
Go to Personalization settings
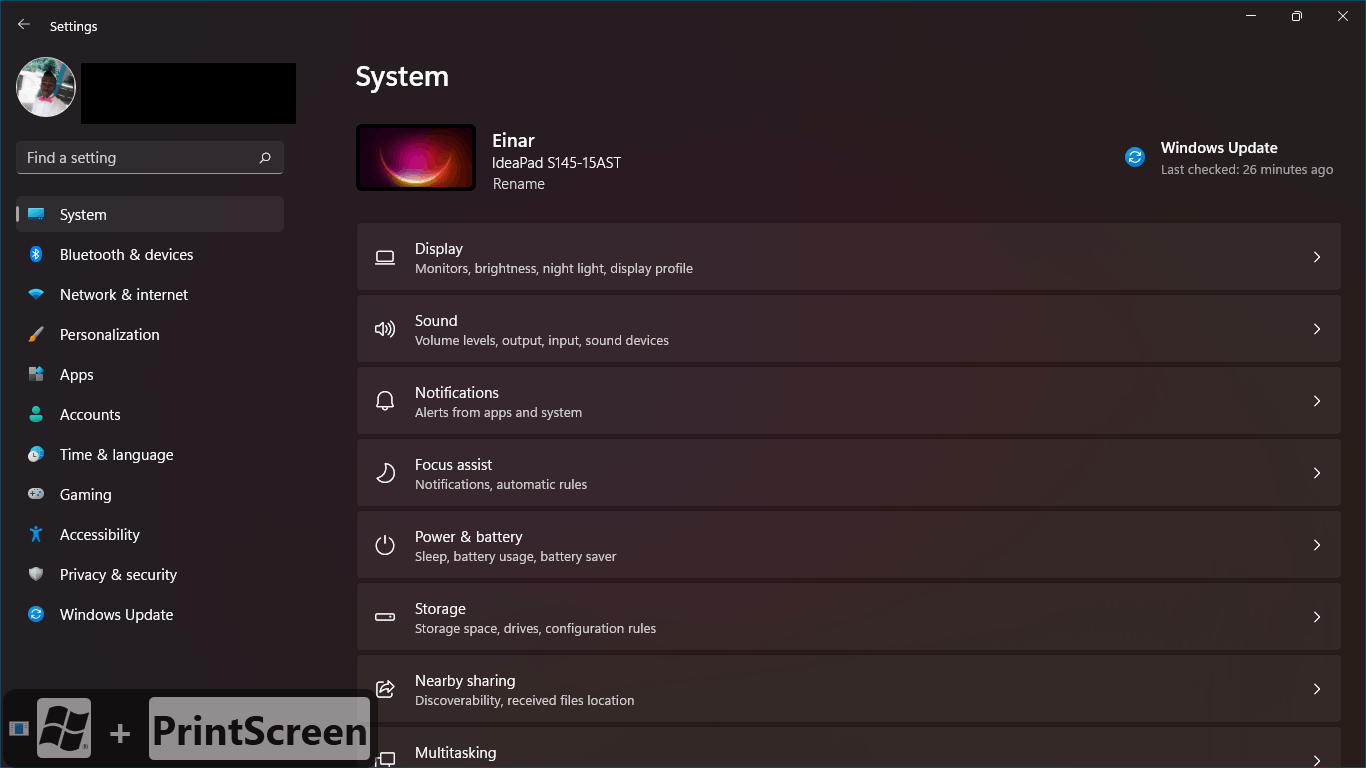click(x=150, y=334)
